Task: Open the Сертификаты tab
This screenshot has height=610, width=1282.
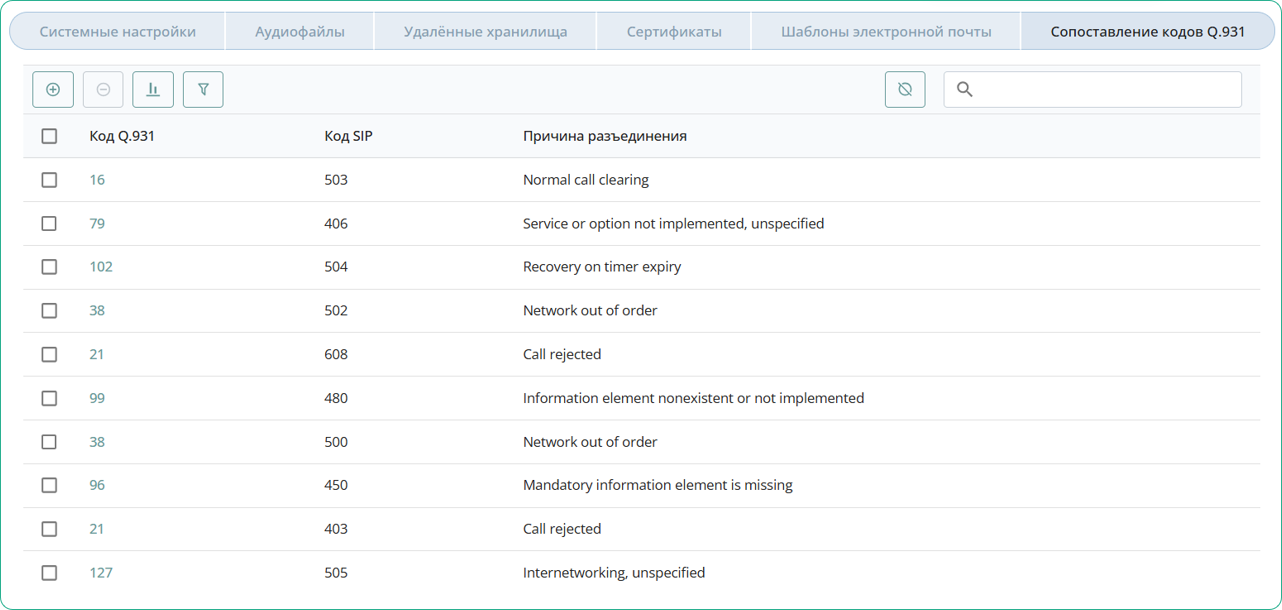Action: pyautogui.click(x=674, y=32)
